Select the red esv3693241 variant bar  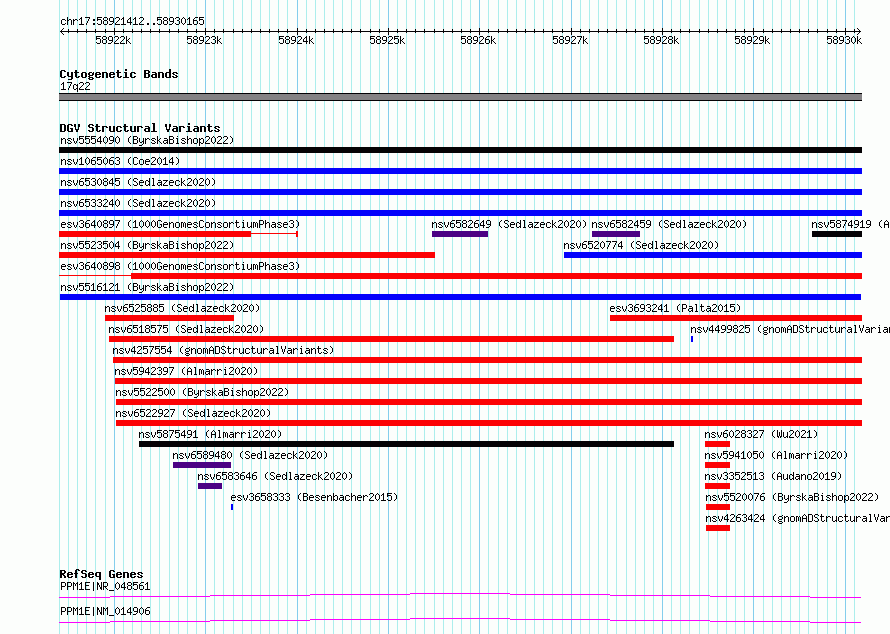(x=736, y=318)
